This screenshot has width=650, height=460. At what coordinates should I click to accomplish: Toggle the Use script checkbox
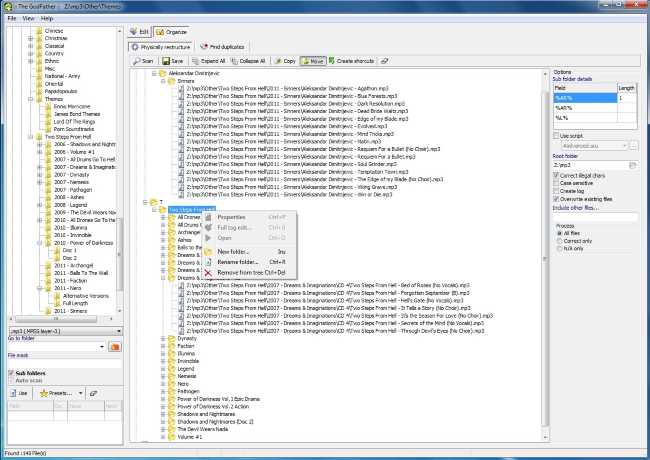(557, 135)
